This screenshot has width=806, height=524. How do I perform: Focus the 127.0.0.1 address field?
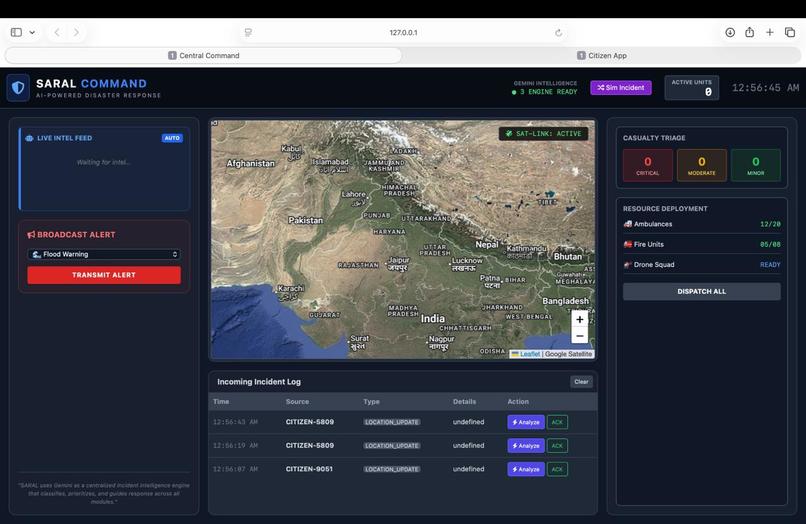(404, 32)
